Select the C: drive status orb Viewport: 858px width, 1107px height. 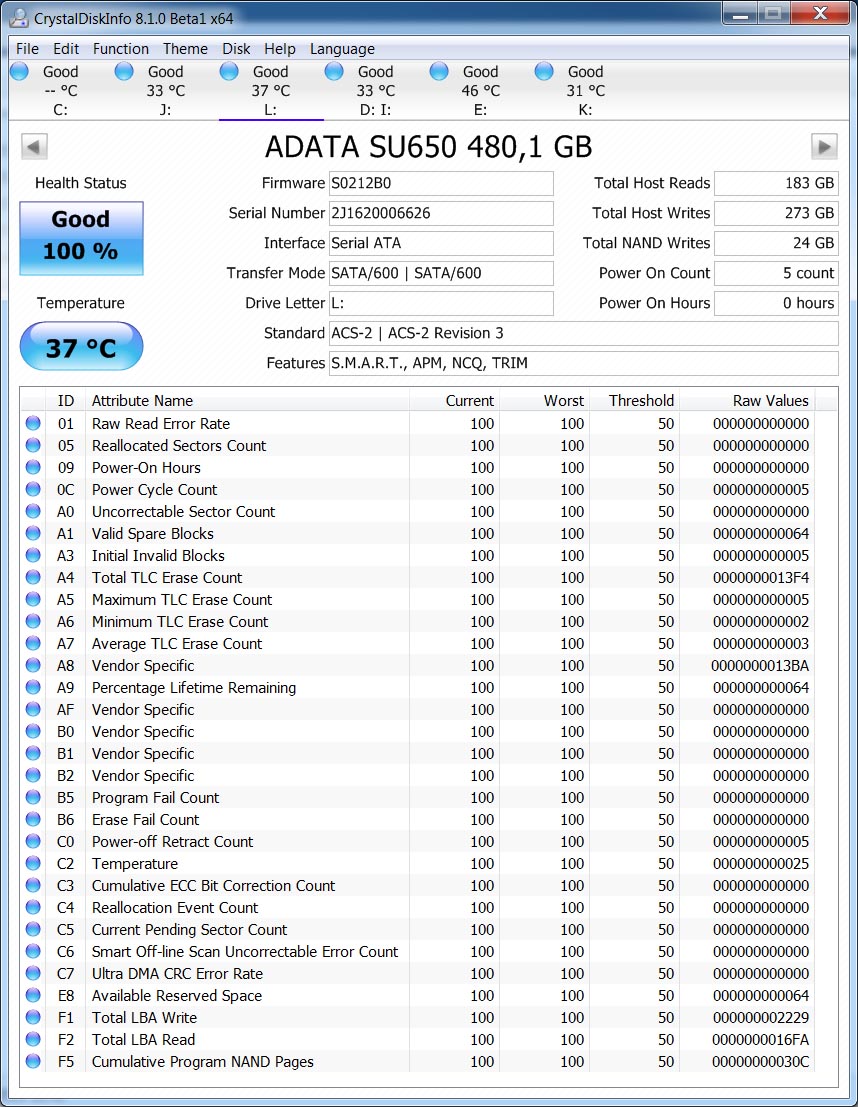pos(20,71)
